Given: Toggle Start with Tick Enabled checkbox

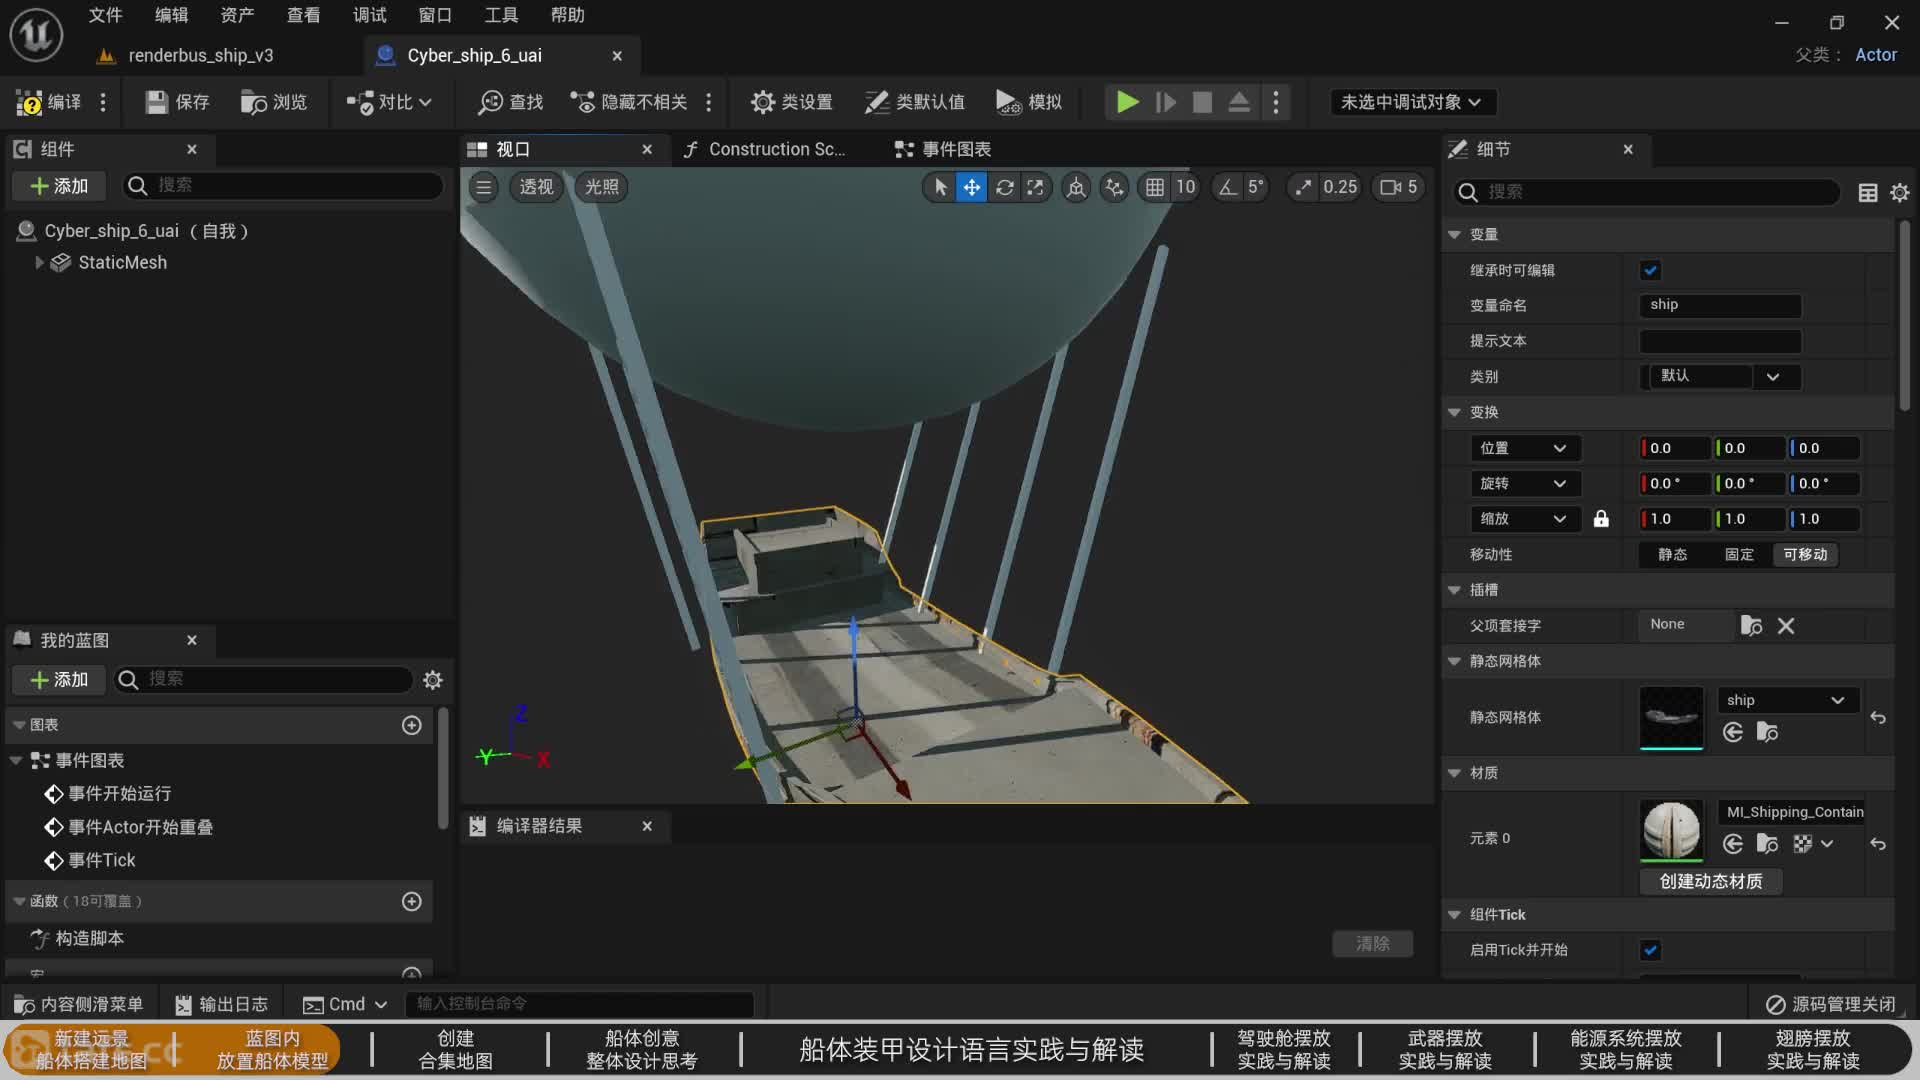Looking at the screenshot, I should (x=1651, y=950).
